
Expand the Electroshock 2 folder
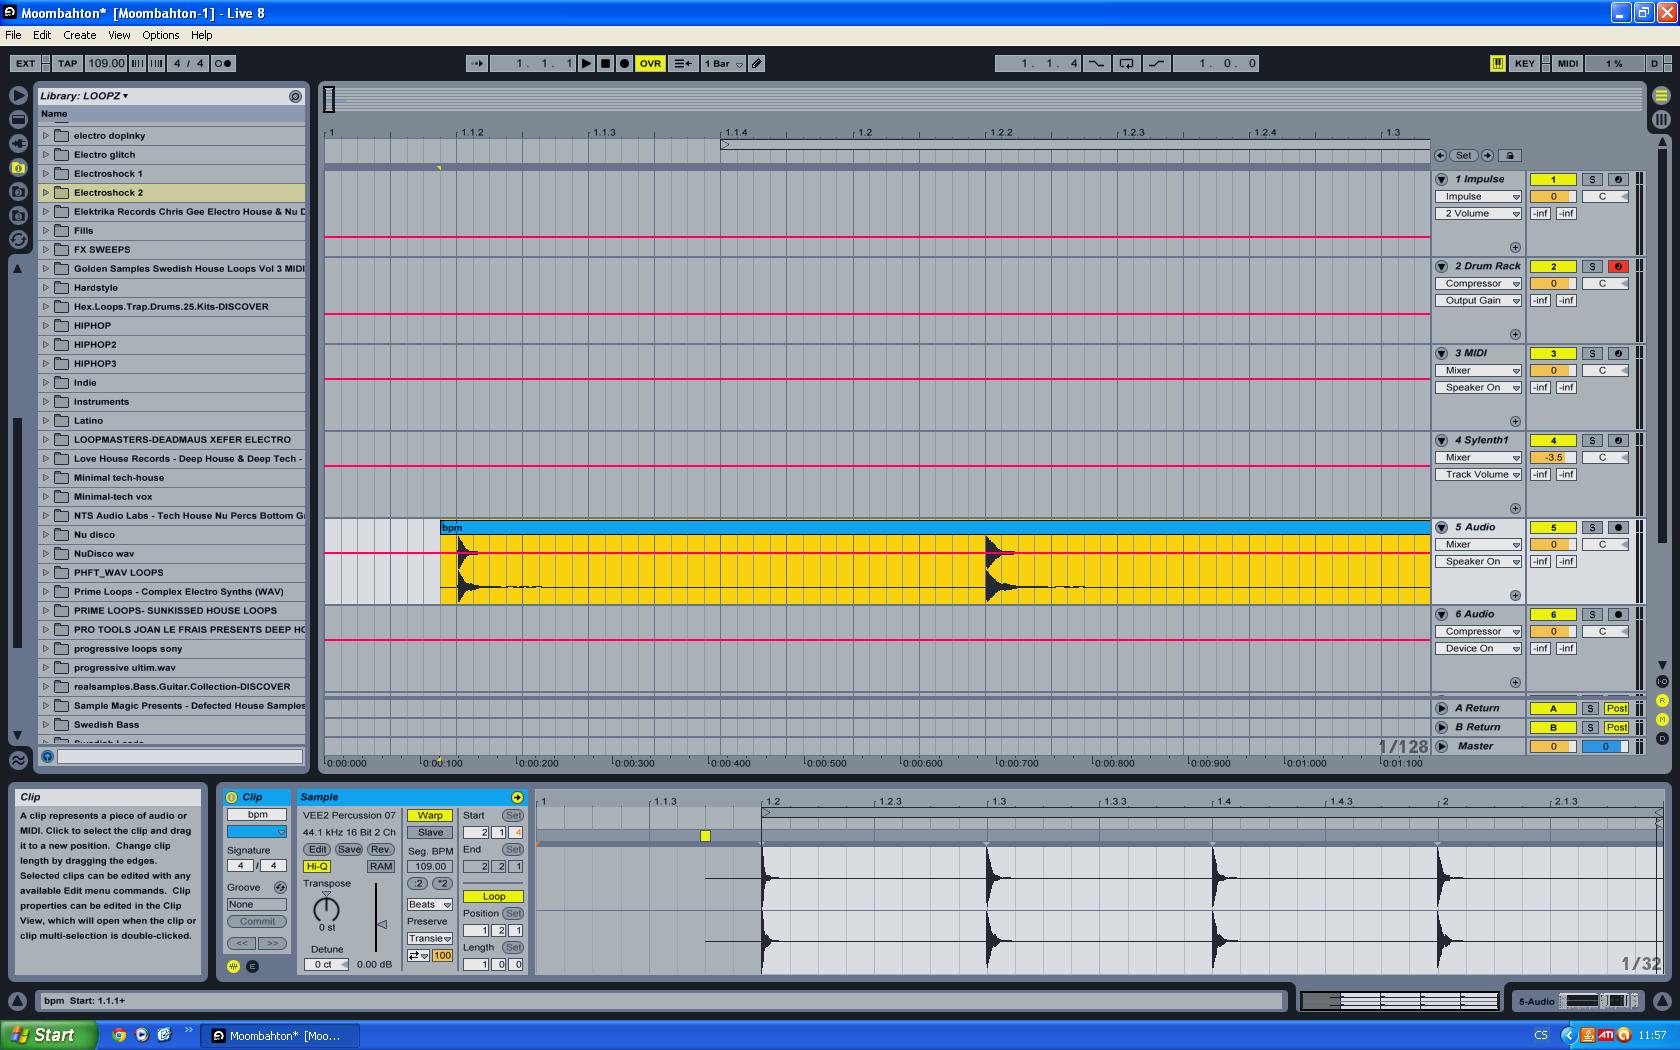coord(46,192)
